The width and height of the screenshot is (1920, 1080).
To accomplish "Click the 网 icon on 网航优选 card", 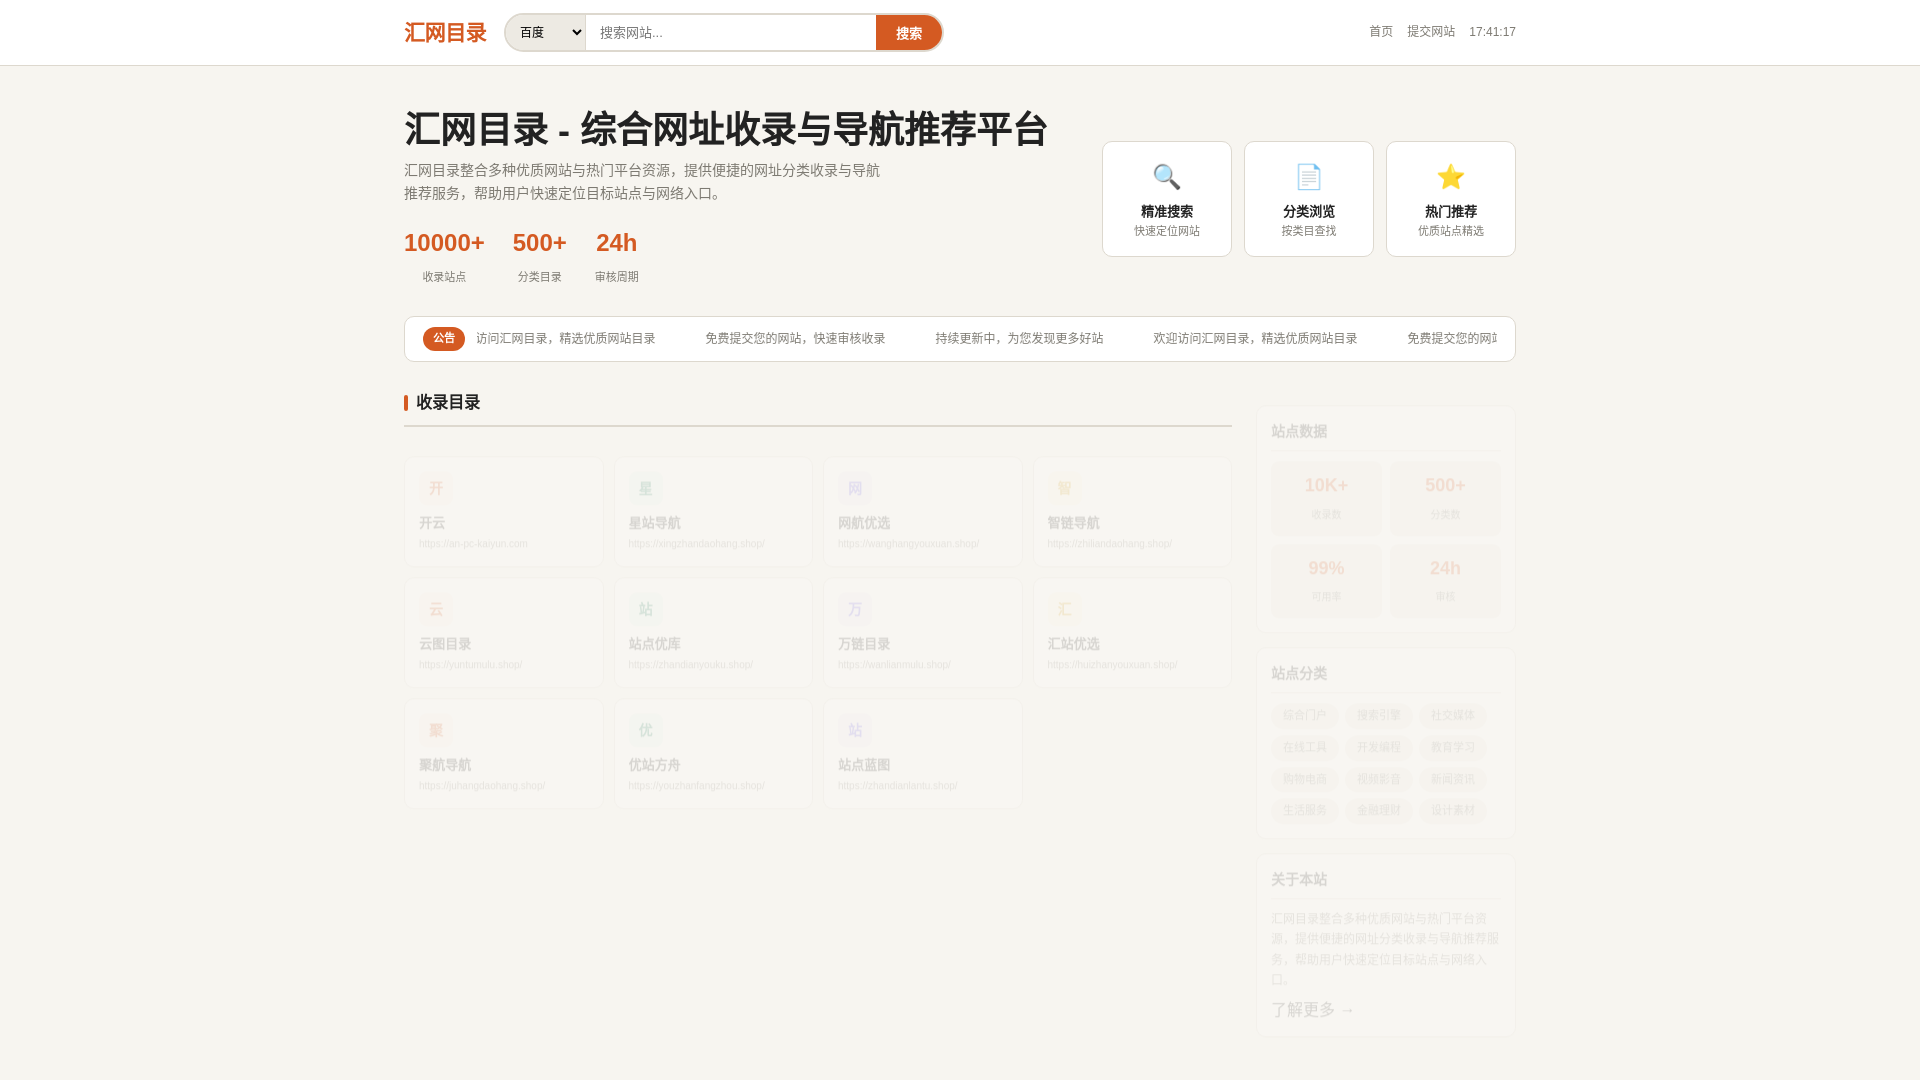I will coord(855,488).
